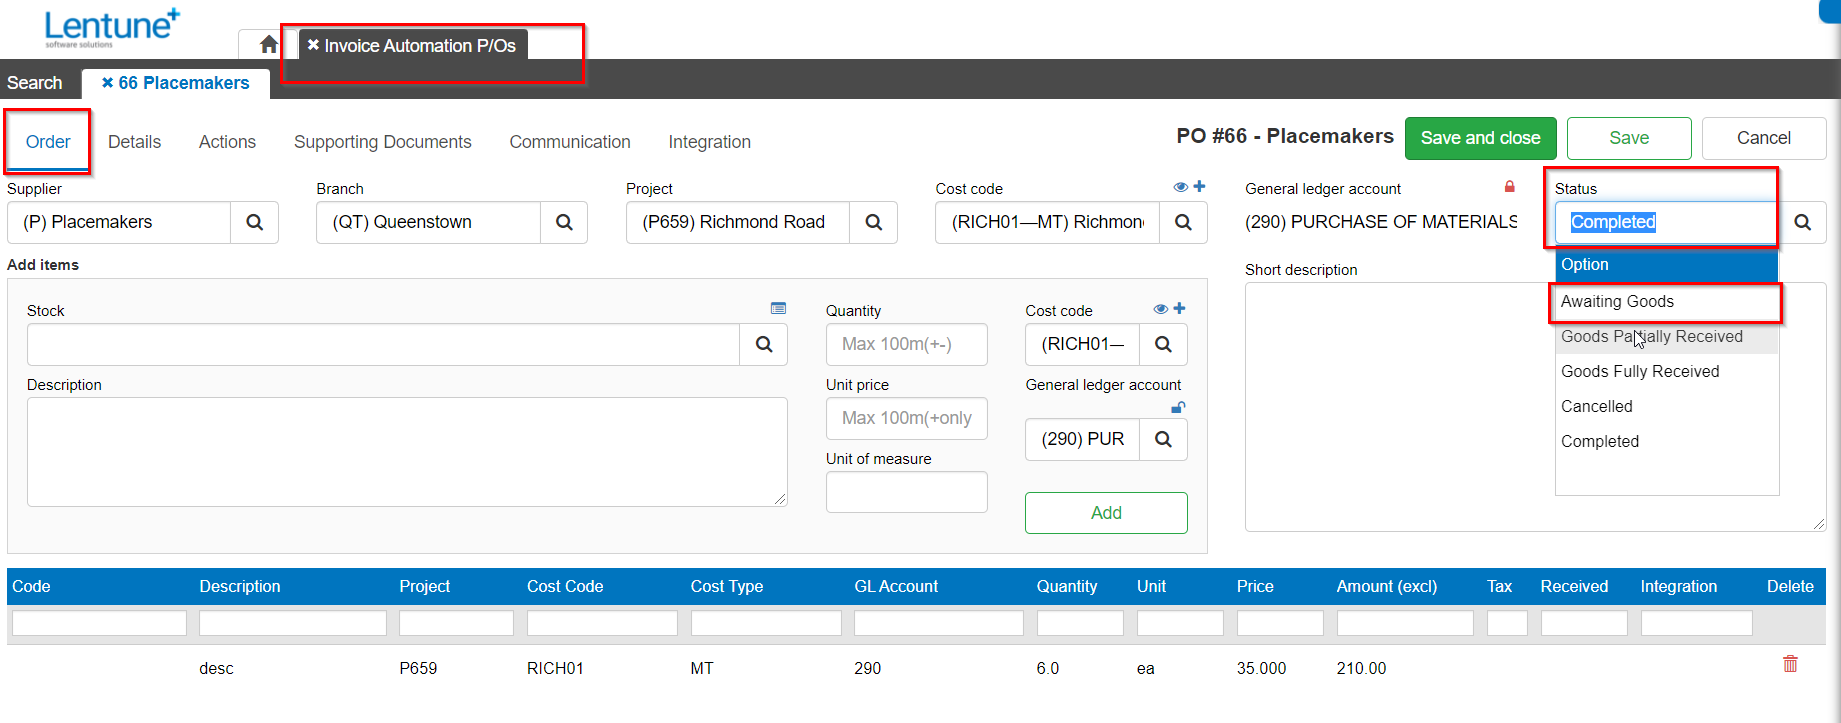The height and width of the screenshot is (723, 1841).
Task: Open the Communication tab
Action: (x=569, y=142)
